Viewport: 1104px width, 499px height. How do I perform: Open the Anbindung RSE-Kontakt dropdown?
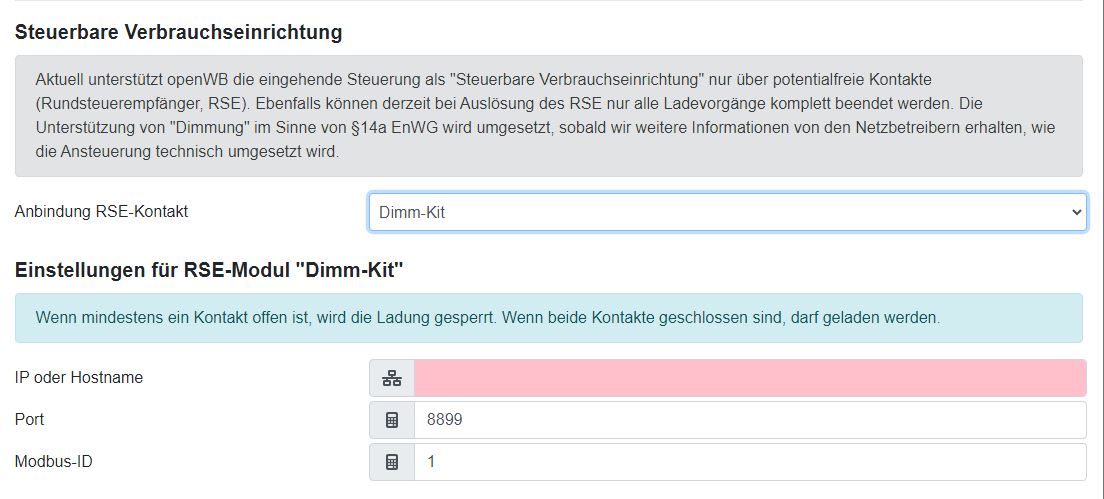click(727, 212)
